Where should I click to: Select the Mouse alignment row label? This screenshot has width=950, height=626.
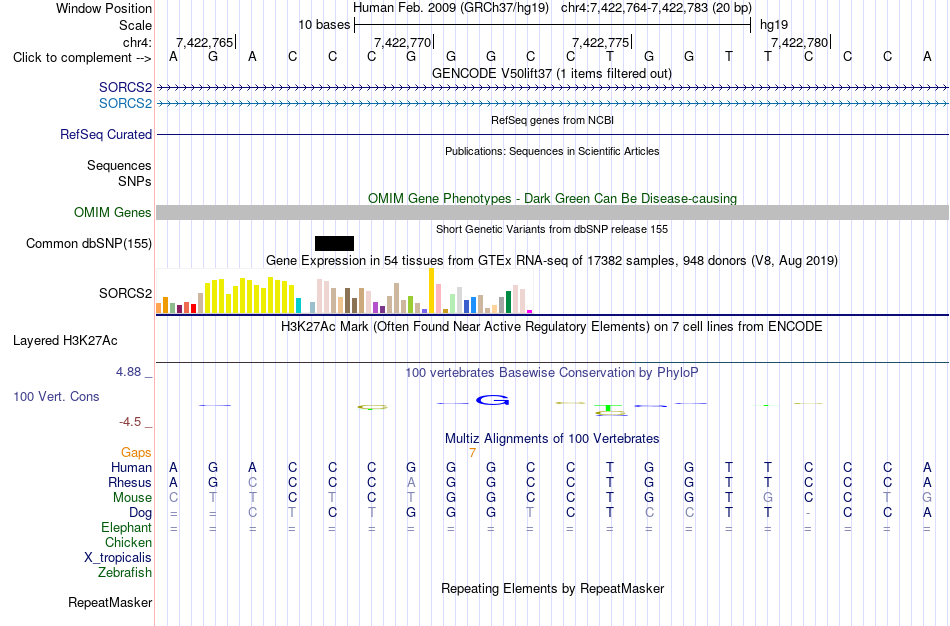tap(133, 498)
